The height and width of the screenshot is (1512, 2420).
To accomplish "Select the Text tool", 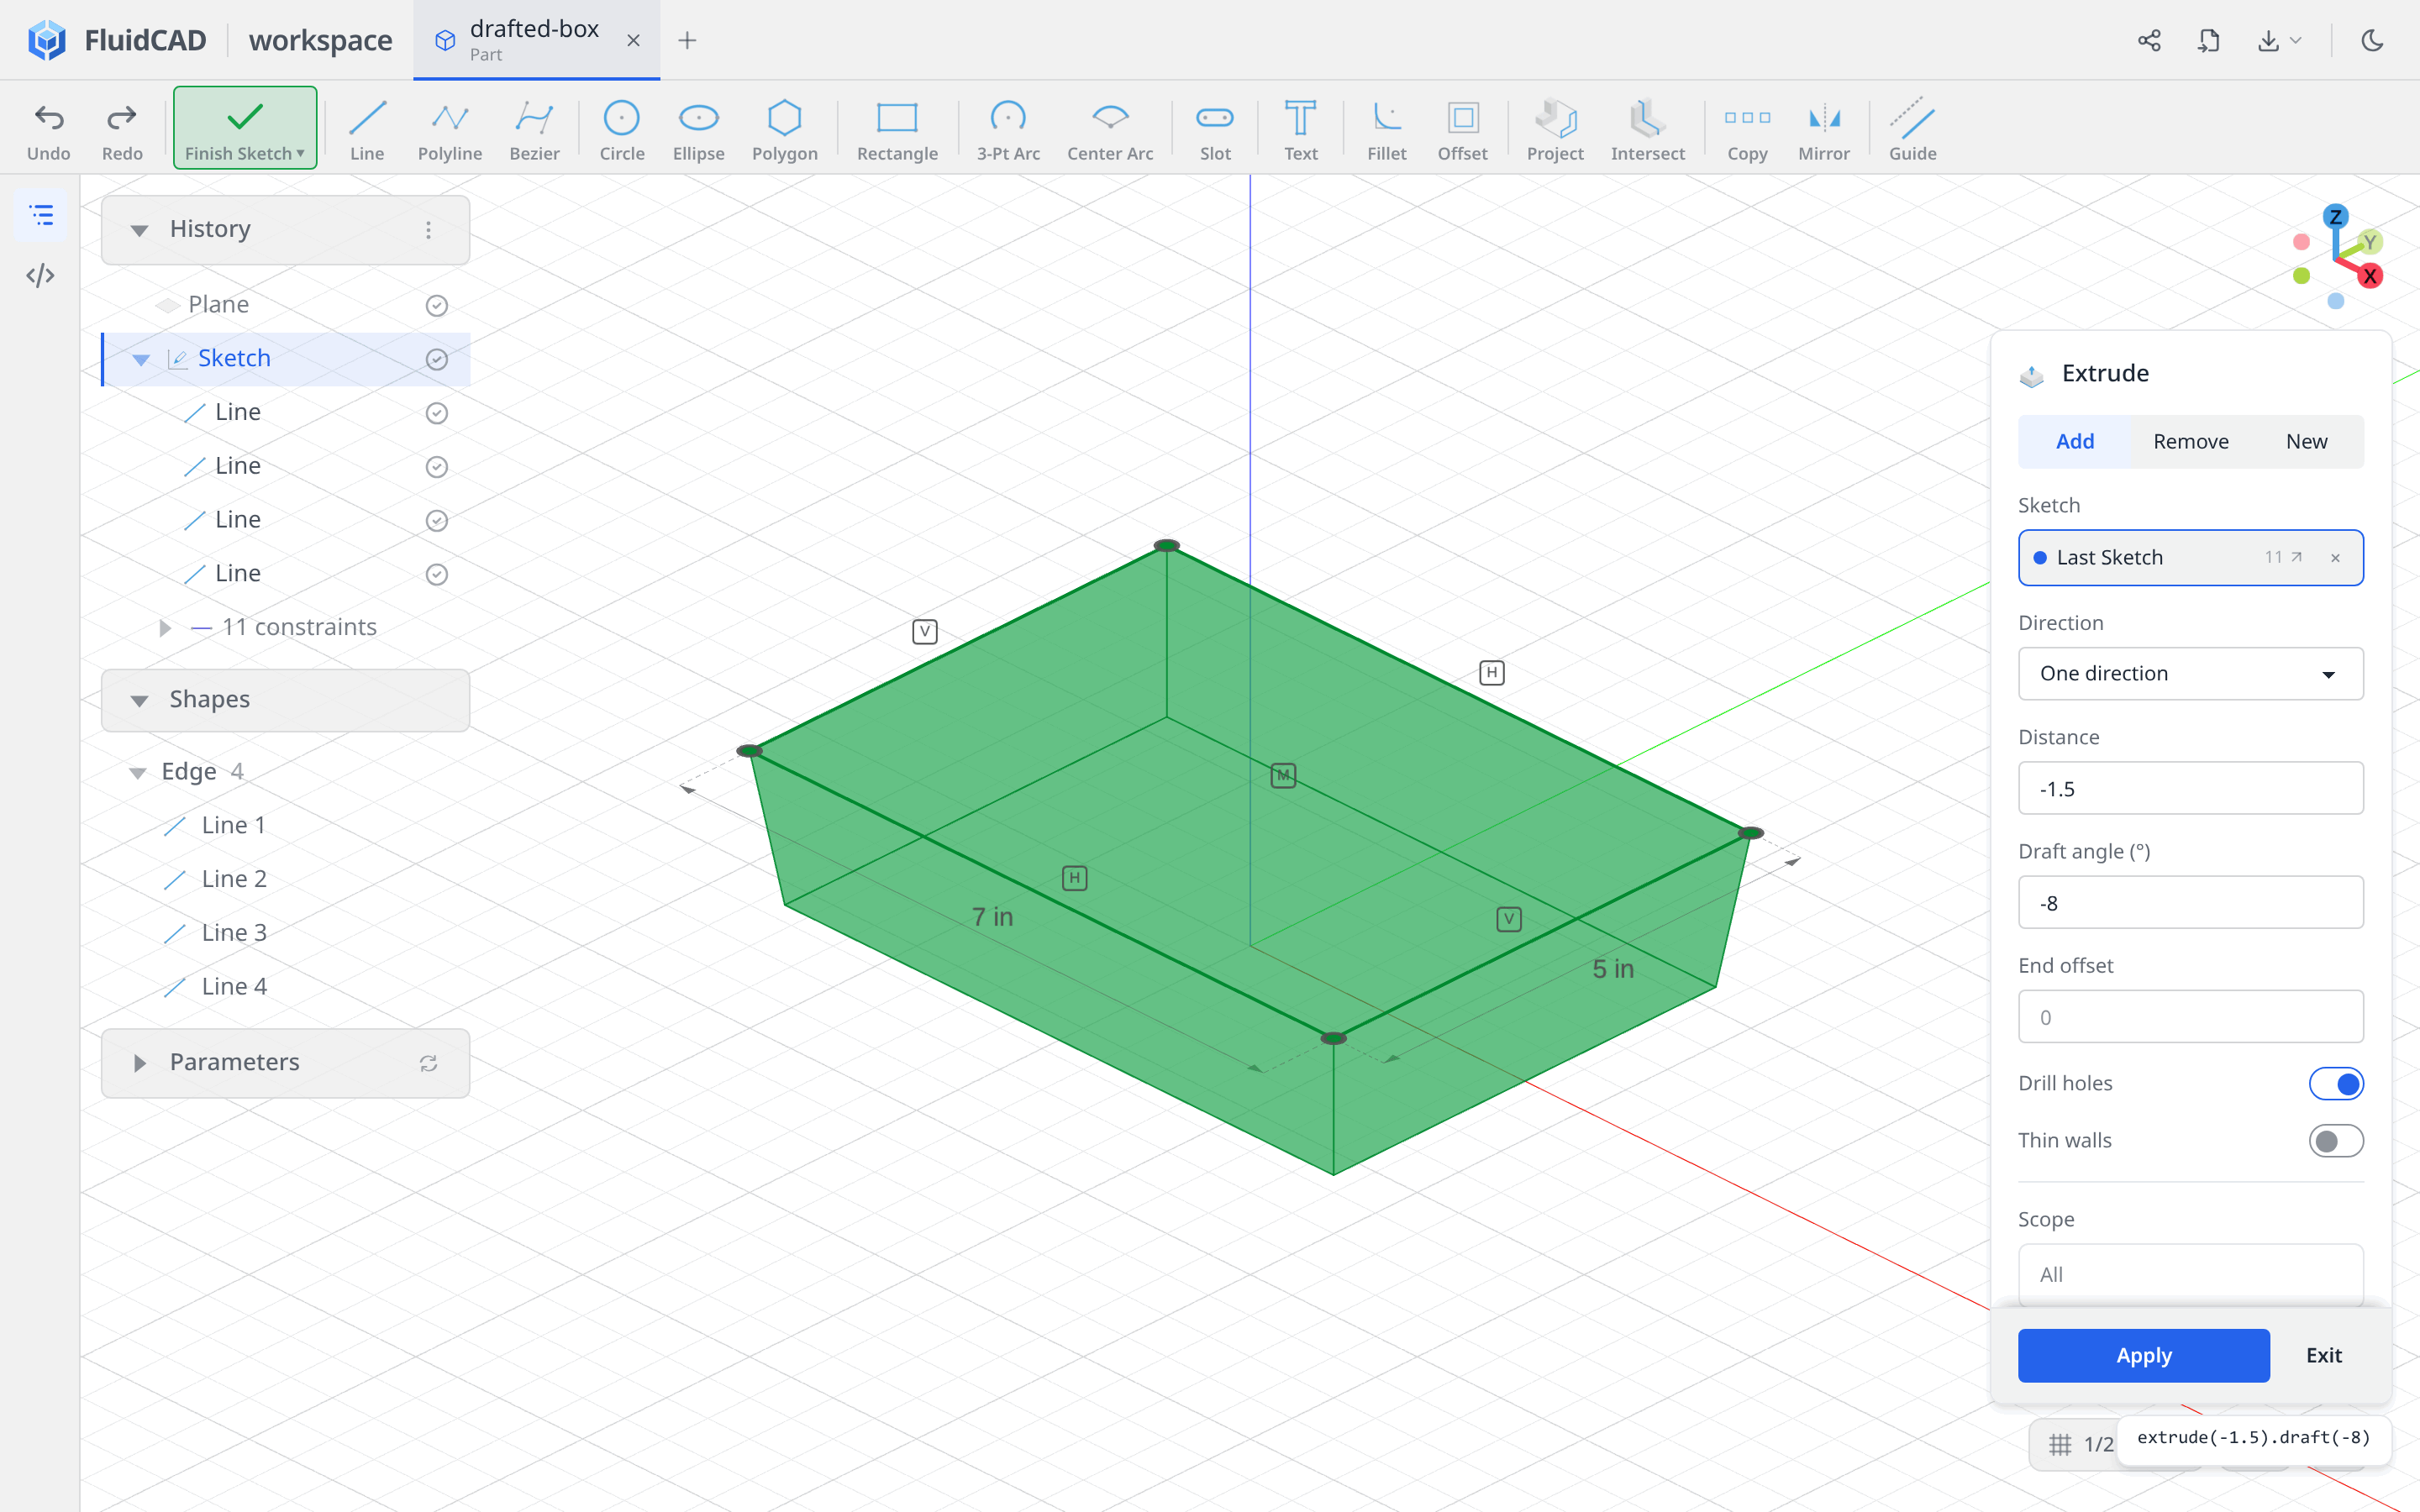I will (1301, 130).
